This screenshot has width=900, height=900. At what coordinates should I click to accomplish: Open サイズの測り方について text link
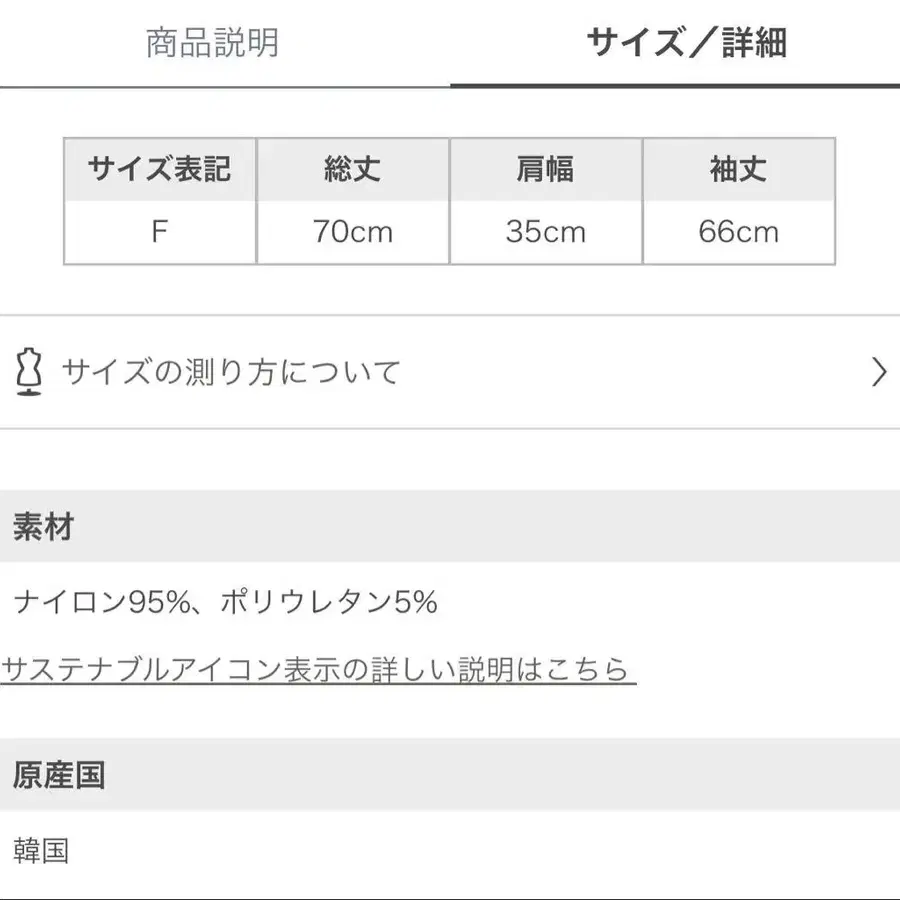pos(231,373)
